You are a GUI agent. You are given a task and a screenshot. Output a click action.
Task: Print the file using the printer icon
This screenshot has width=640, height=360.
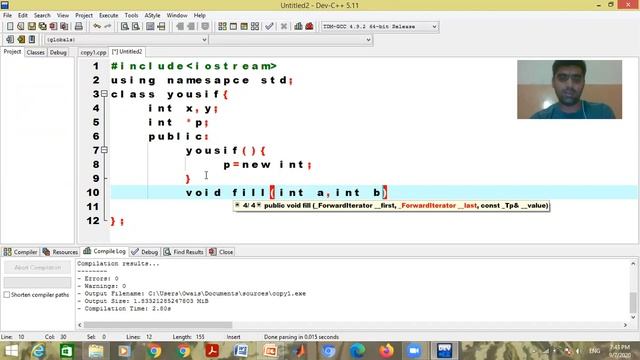point(78,27)
